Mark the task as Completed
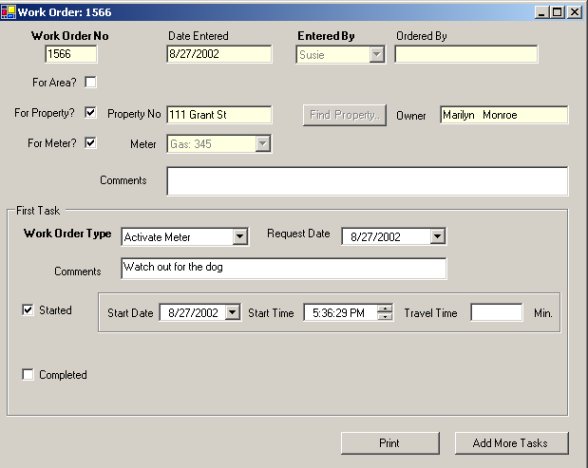 coord(28,374)
